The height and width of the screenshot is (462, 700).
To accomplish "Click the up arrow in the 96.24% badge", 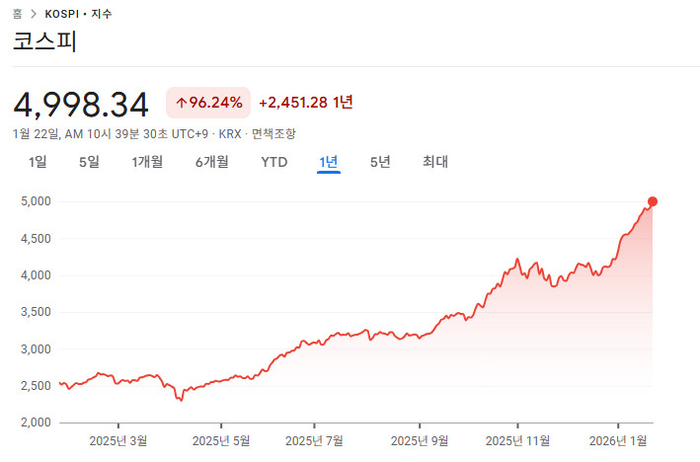I will (181, 102).
